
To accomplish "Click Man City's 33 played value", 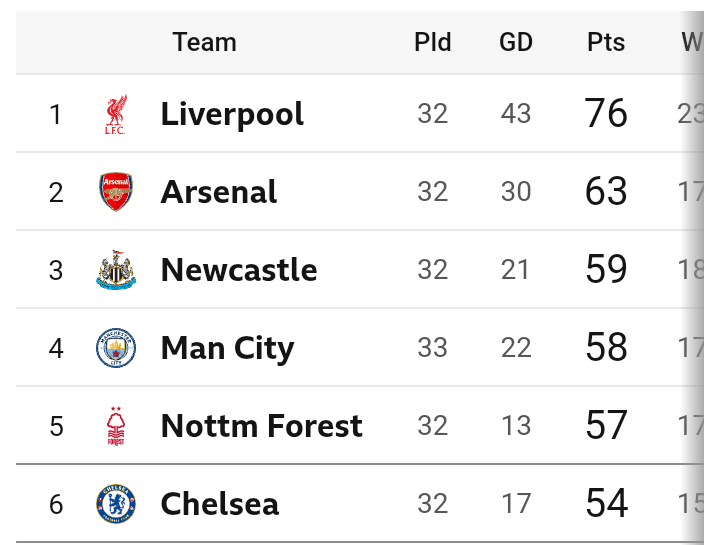I will click(433, 348).
